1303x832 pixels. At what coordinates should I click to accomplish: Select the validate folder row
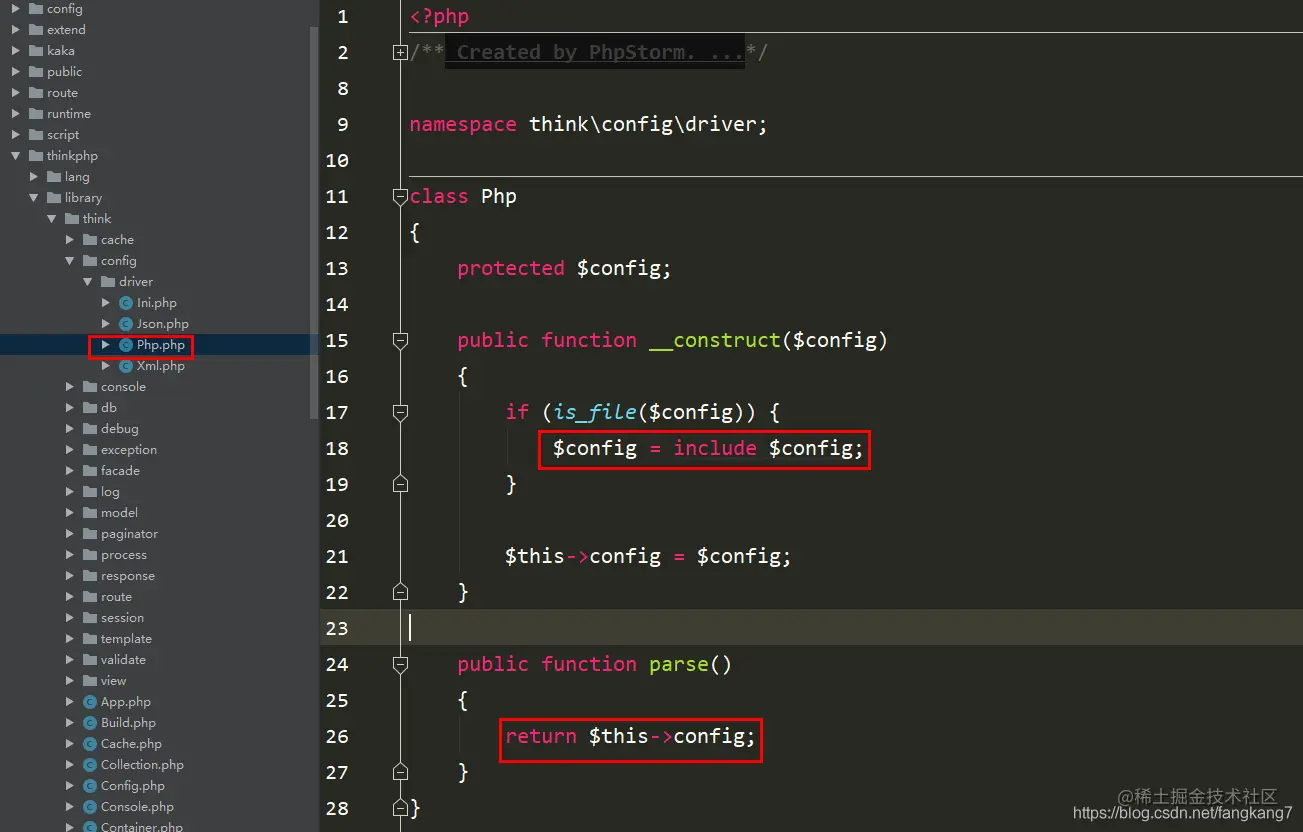coord(160,660)
